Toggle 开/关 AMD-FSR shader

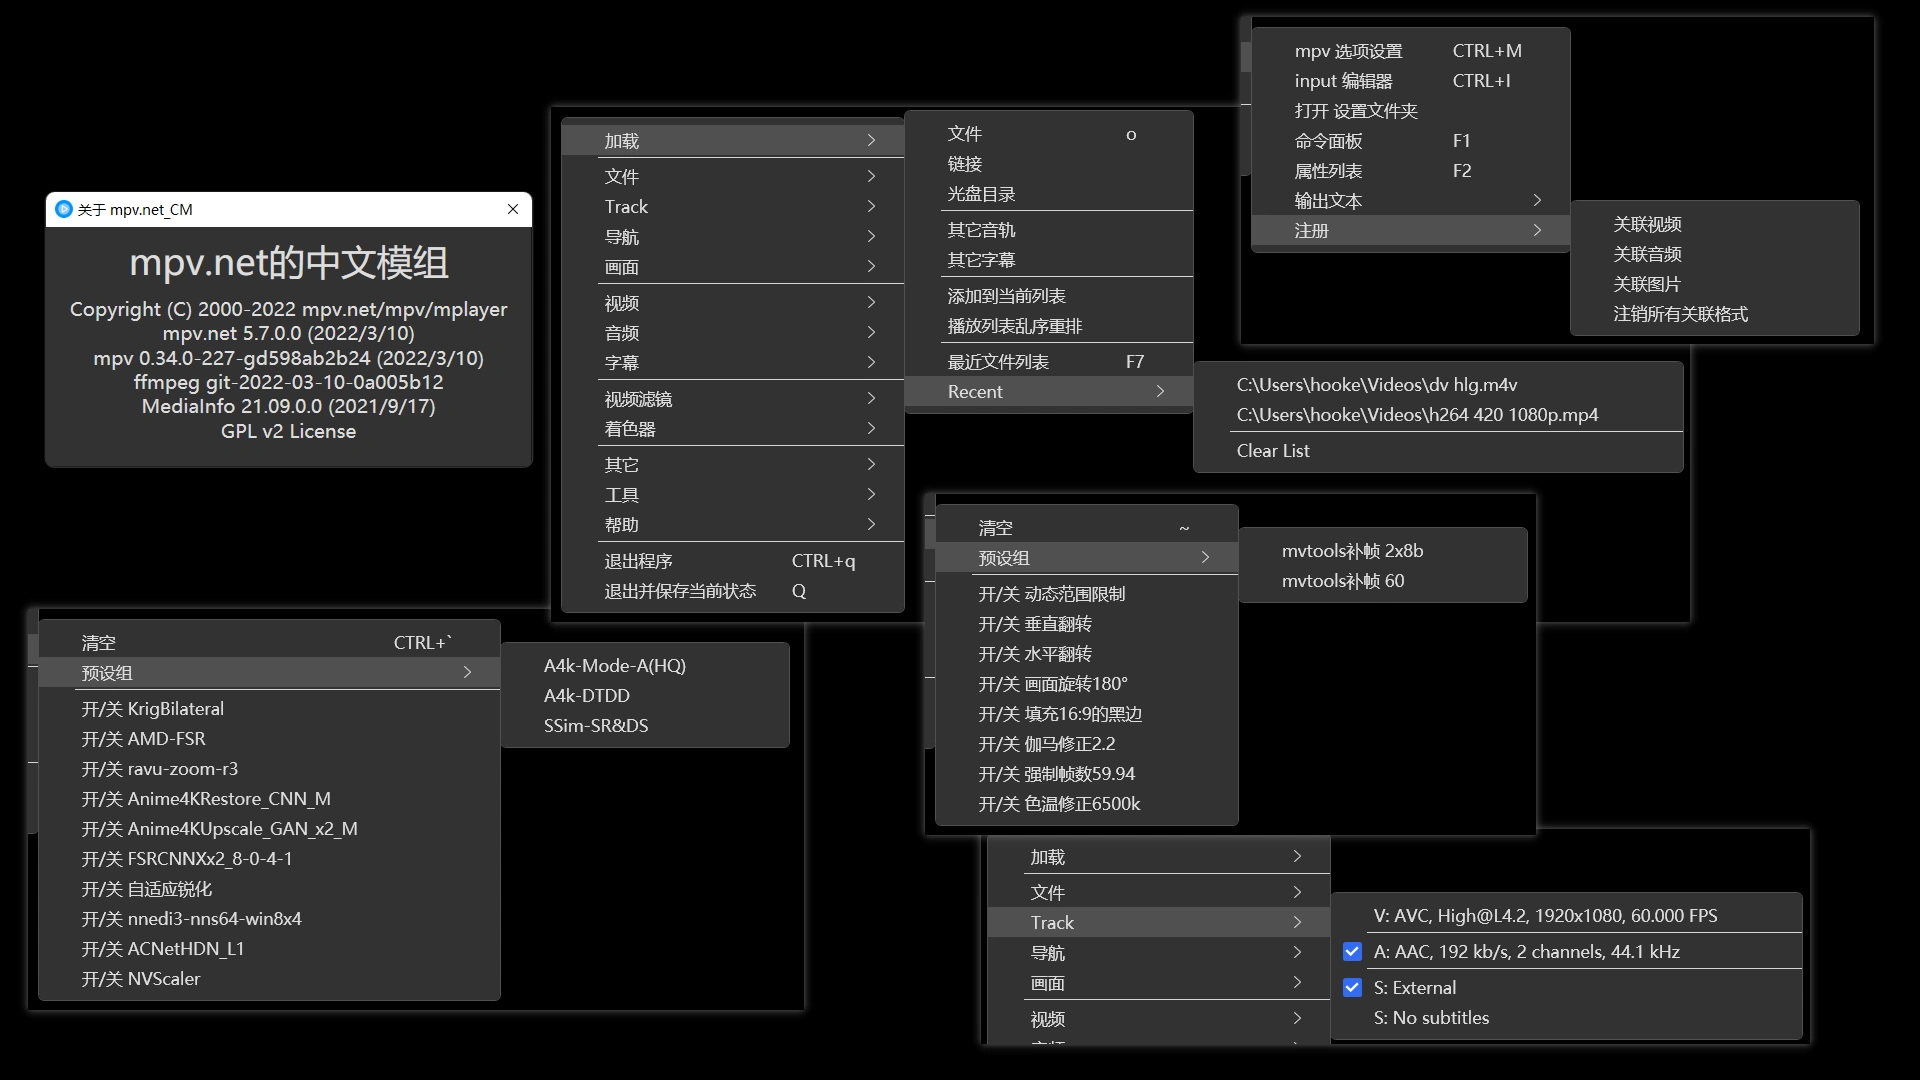[x=269, y=739]
